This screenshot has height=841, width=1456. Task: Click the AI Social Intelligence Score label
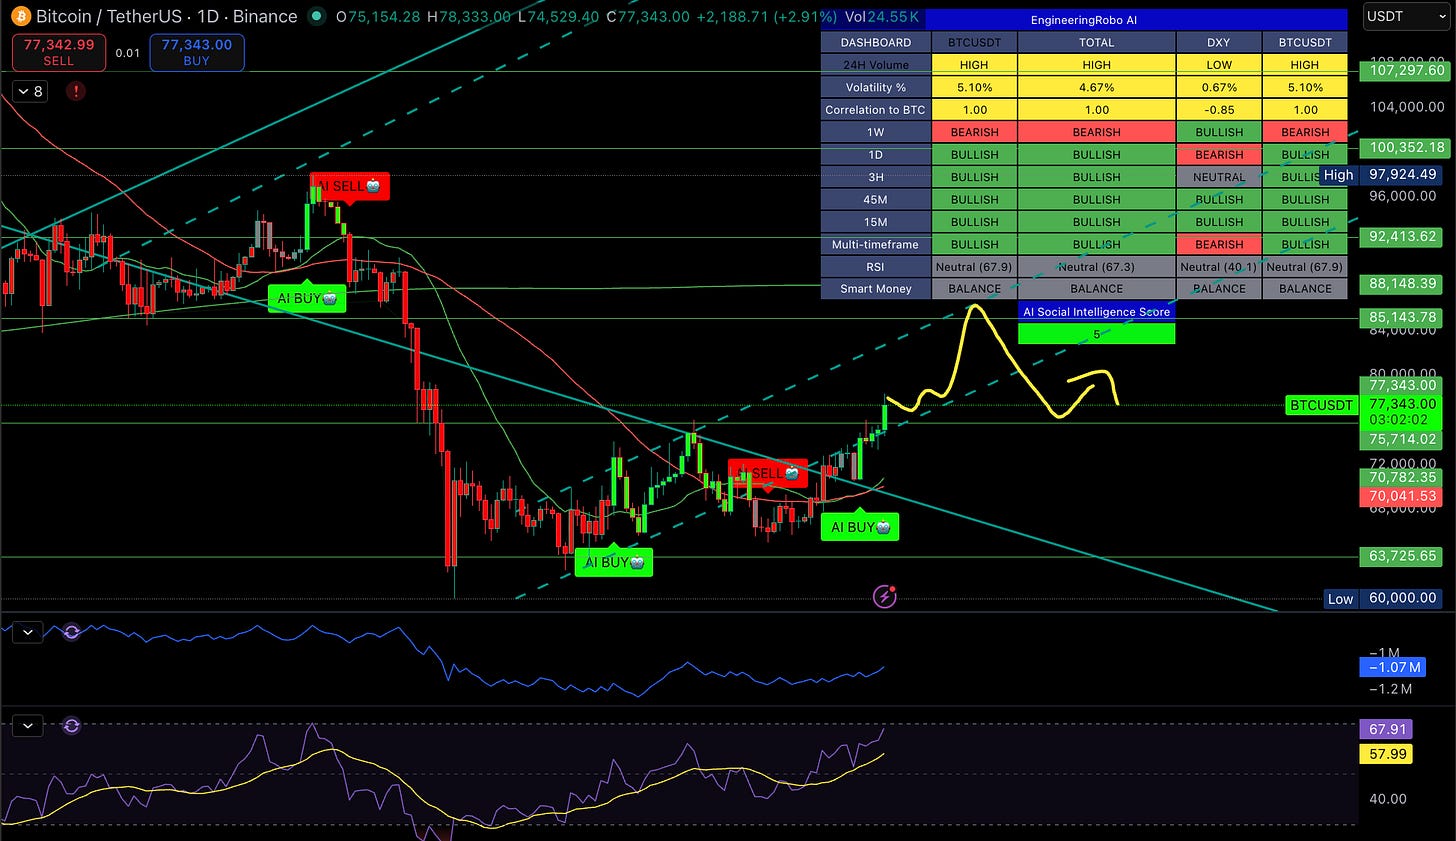(1097, 312)
